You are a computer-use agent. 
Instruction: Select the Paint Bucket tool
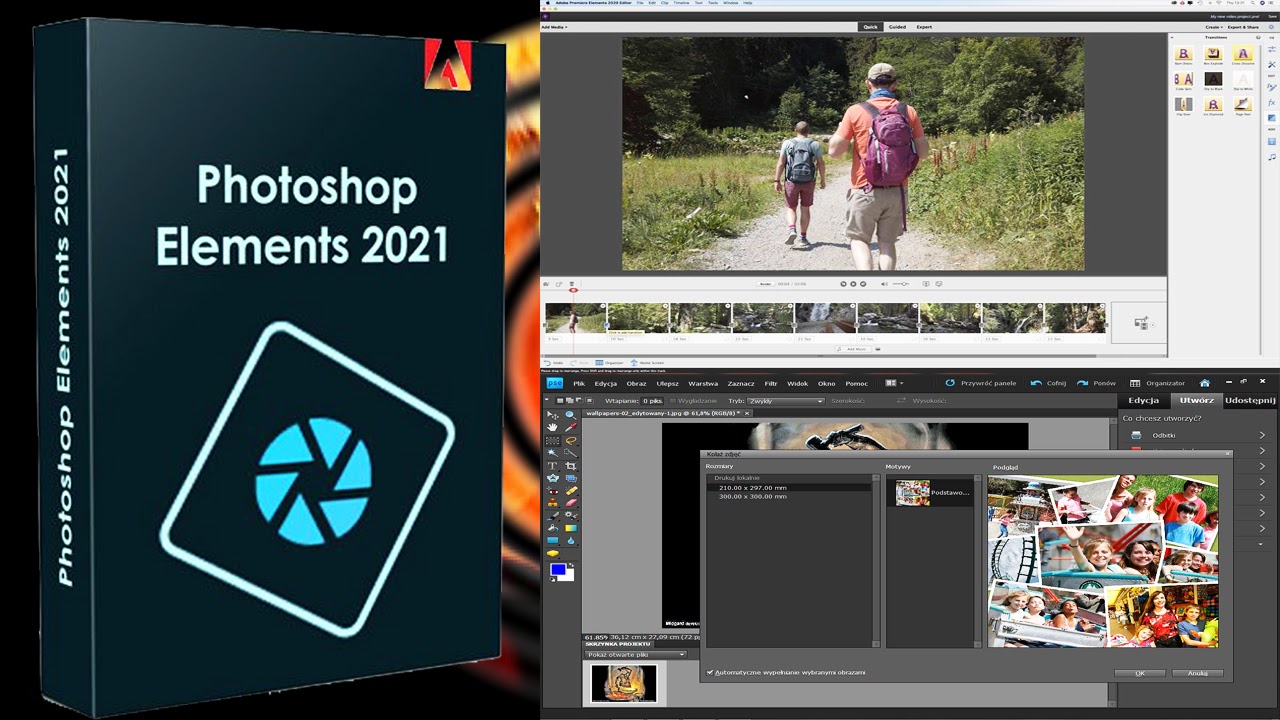pos(552,528)
